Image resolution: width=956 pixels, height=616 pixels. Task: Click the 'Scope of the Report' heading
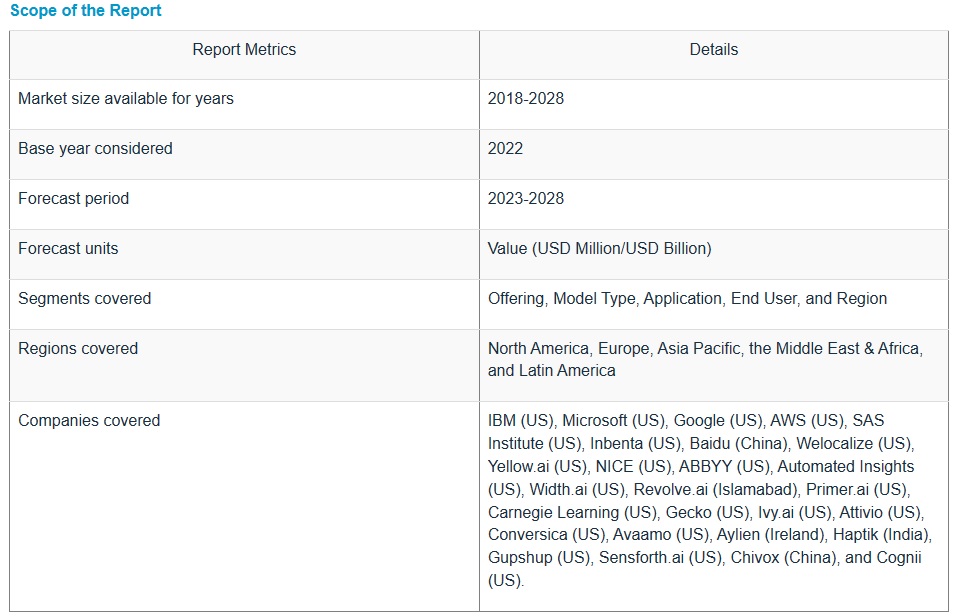click(85, 11)
